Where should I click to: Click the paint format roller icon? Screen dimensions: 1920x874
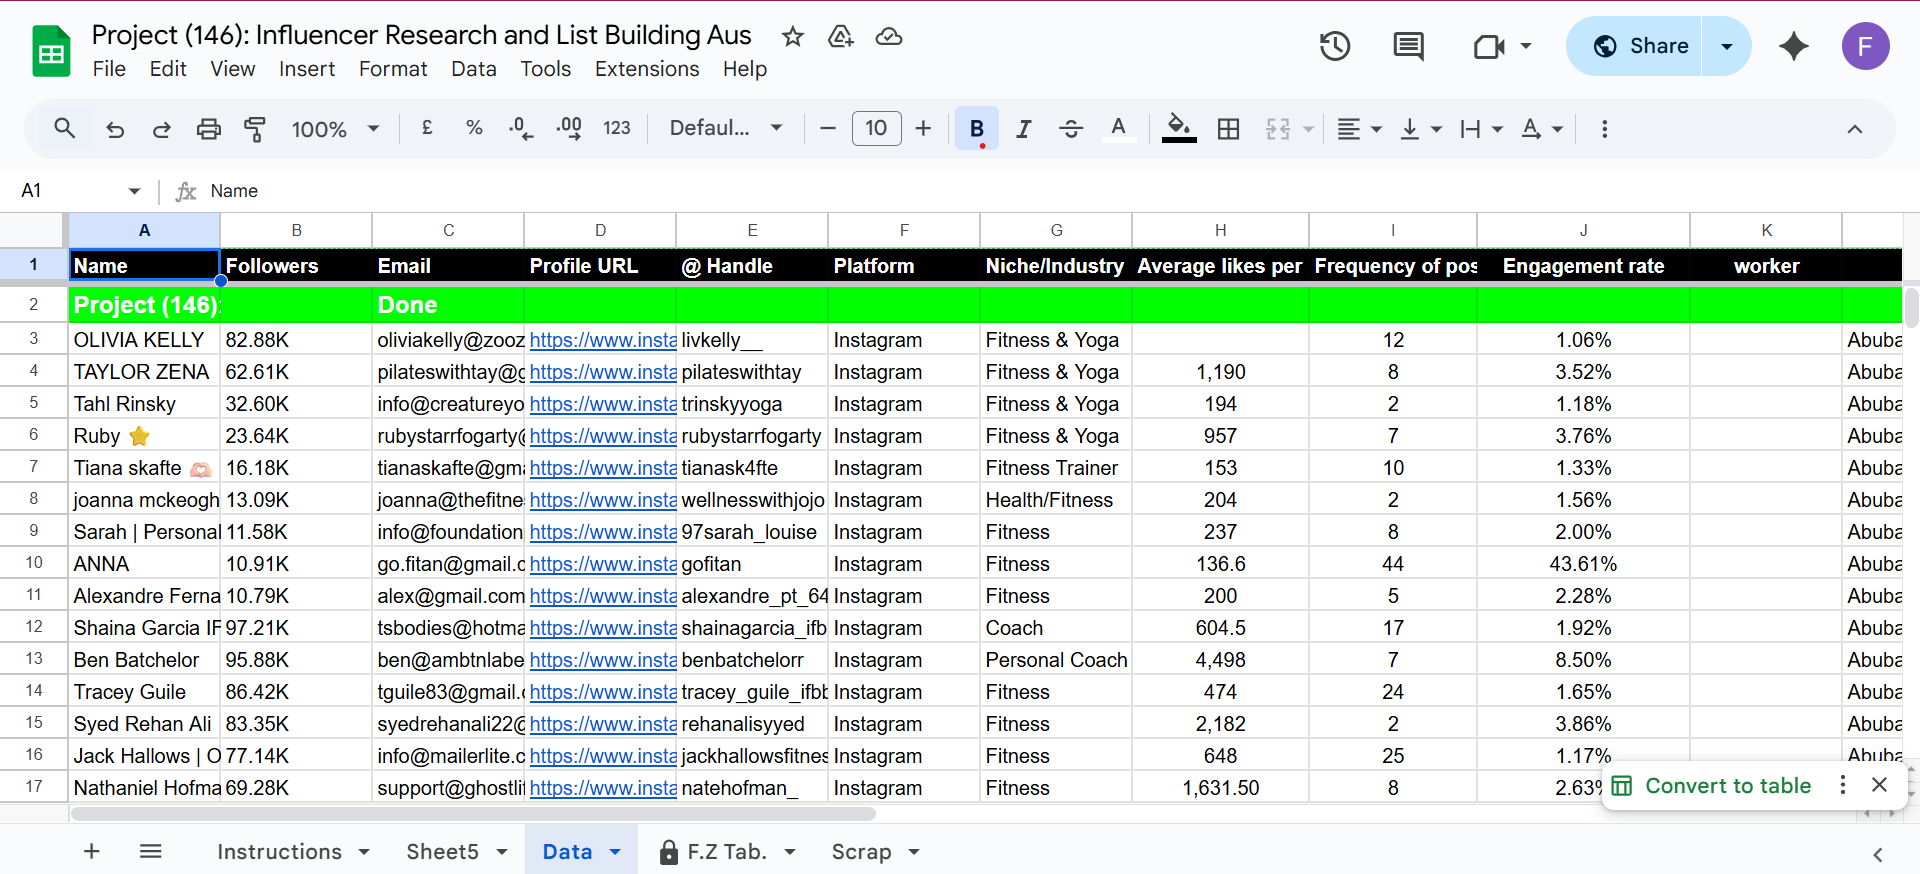[255, 129]
